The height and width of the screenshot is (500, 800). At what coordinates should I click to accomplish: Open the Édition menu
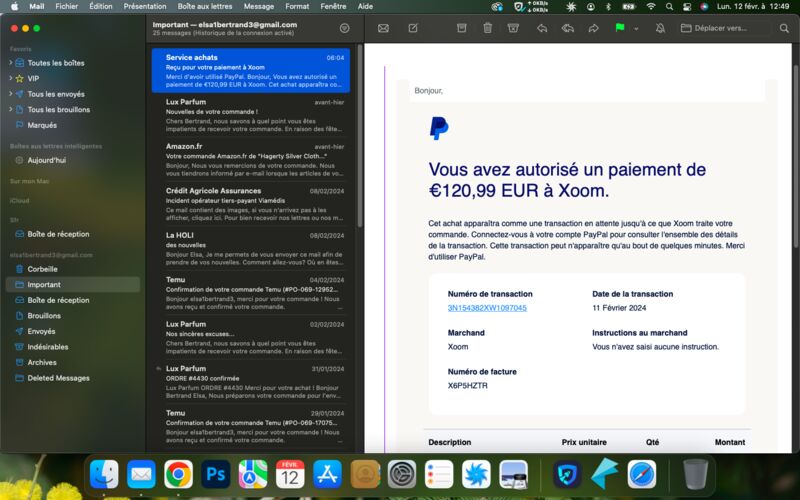point(101,7)
